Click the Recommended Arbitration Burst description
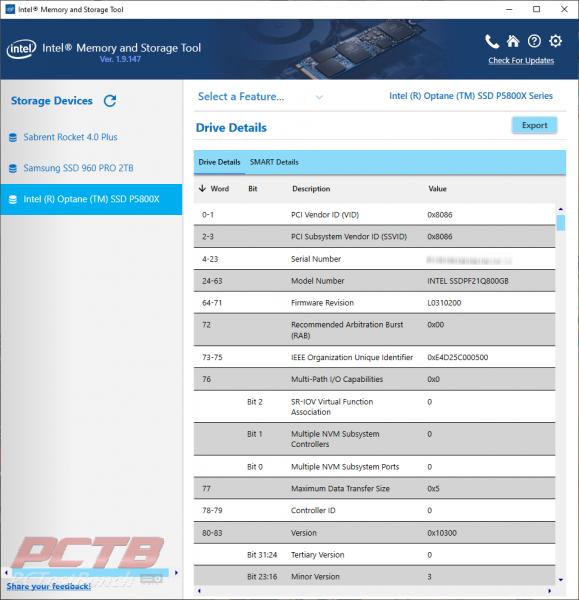The image size is (579, 600). click(x=347, y=330)
